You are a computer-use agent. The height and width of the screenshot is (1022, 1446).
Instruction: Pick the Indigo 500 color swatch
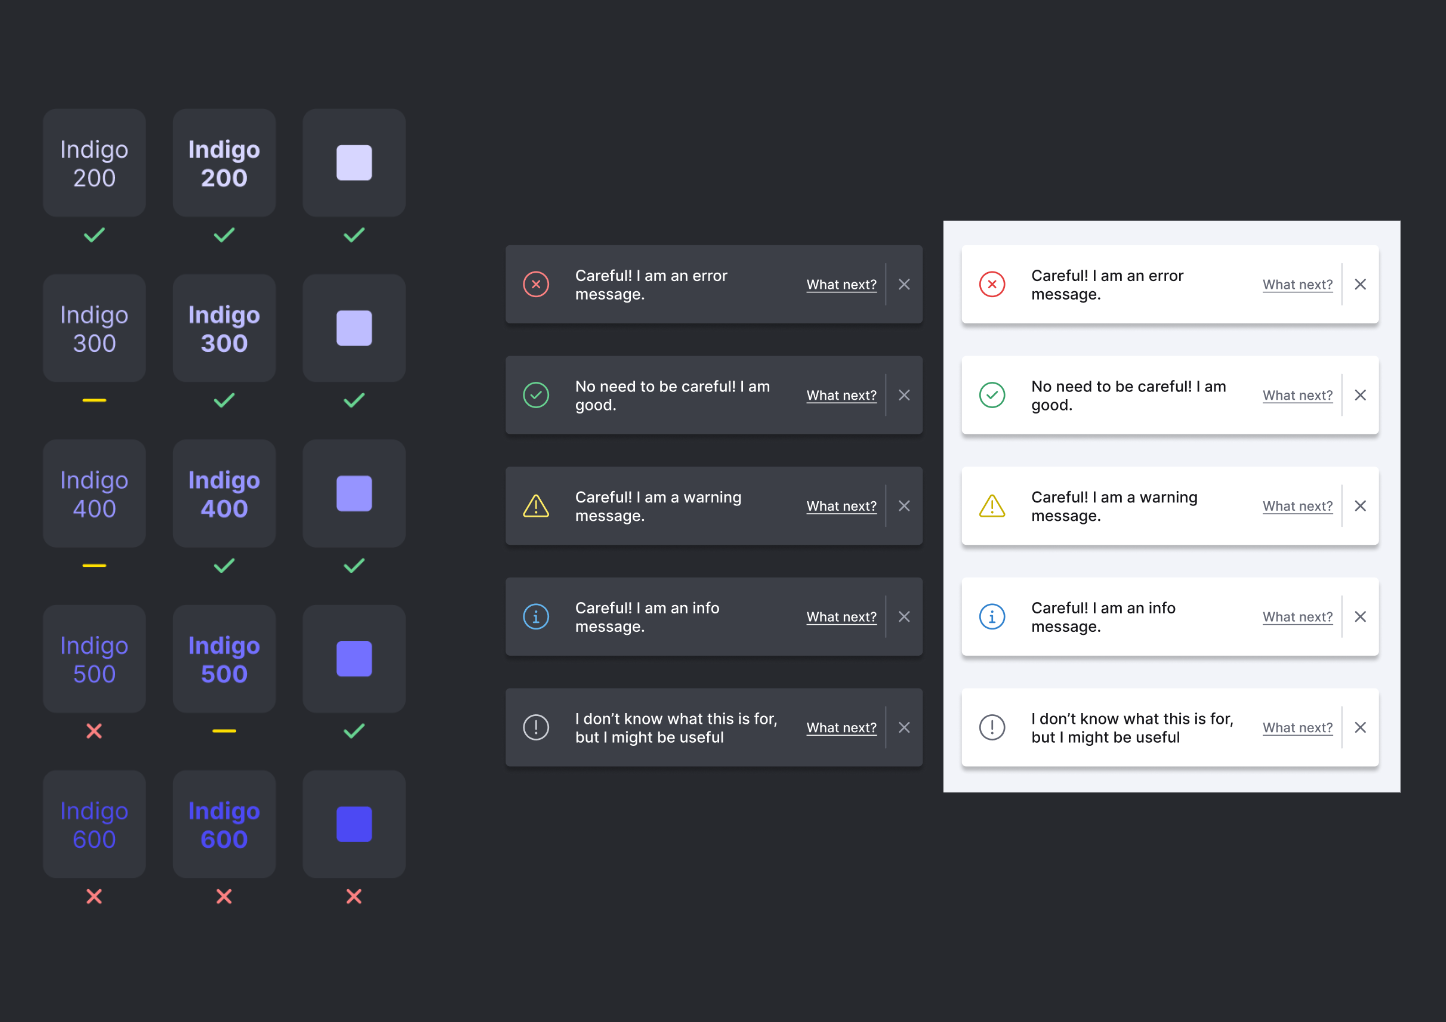tap(354, 659)
